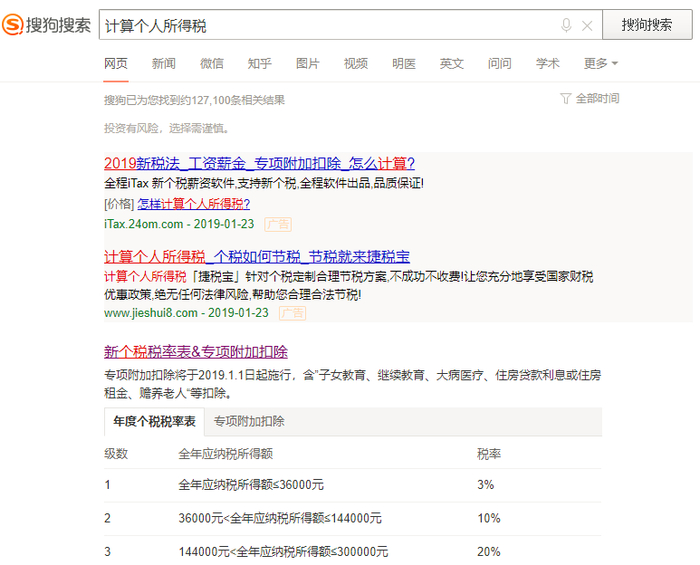Click the 广告 badge next to iTax.24om.com
The width and height of the screenshot is (700, 565).
click(x=278, y=224)
